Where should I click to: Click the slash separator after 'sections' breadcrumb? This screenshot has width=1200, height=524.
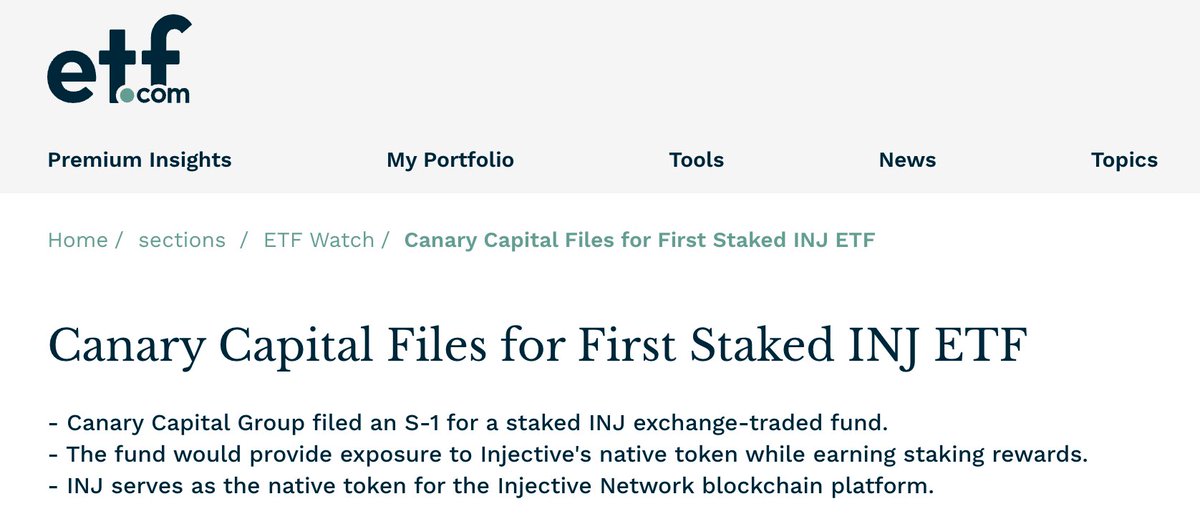[x=245, y=240]
